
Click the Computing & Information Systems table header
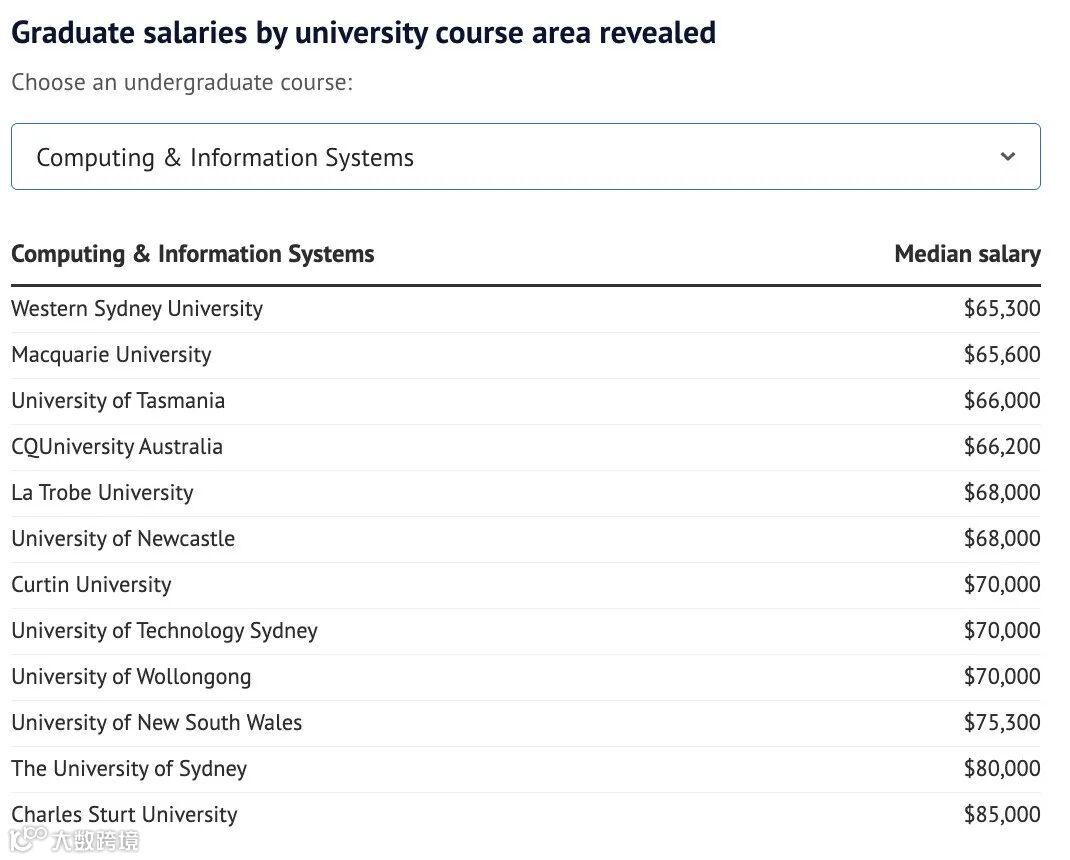coord(193,254)
